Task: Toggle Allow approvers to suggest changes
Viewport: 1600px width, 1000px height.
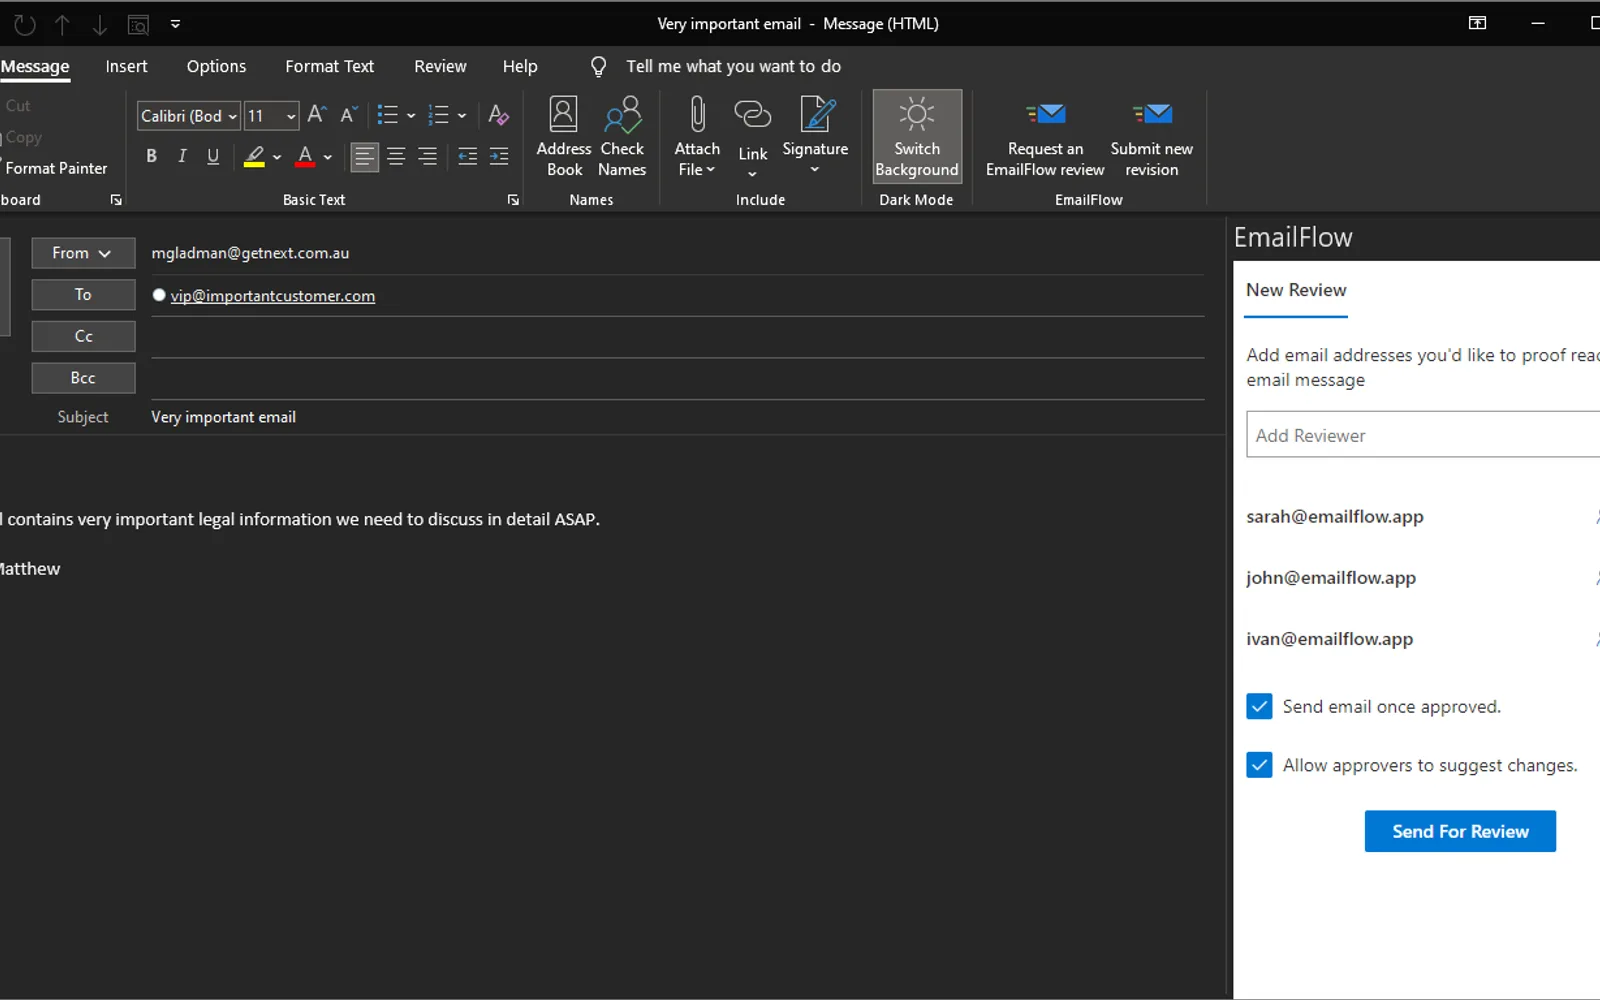Action: coord(1259,765)
